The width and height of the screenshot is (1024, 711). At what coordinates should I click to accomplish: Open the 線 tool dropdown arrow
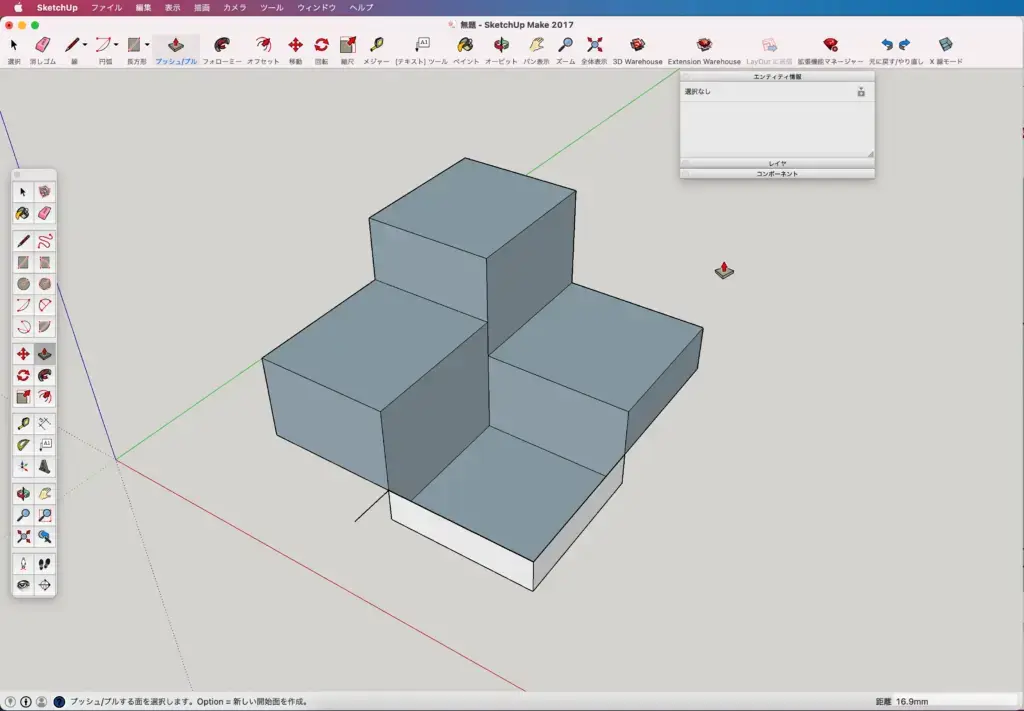point(85,44)
